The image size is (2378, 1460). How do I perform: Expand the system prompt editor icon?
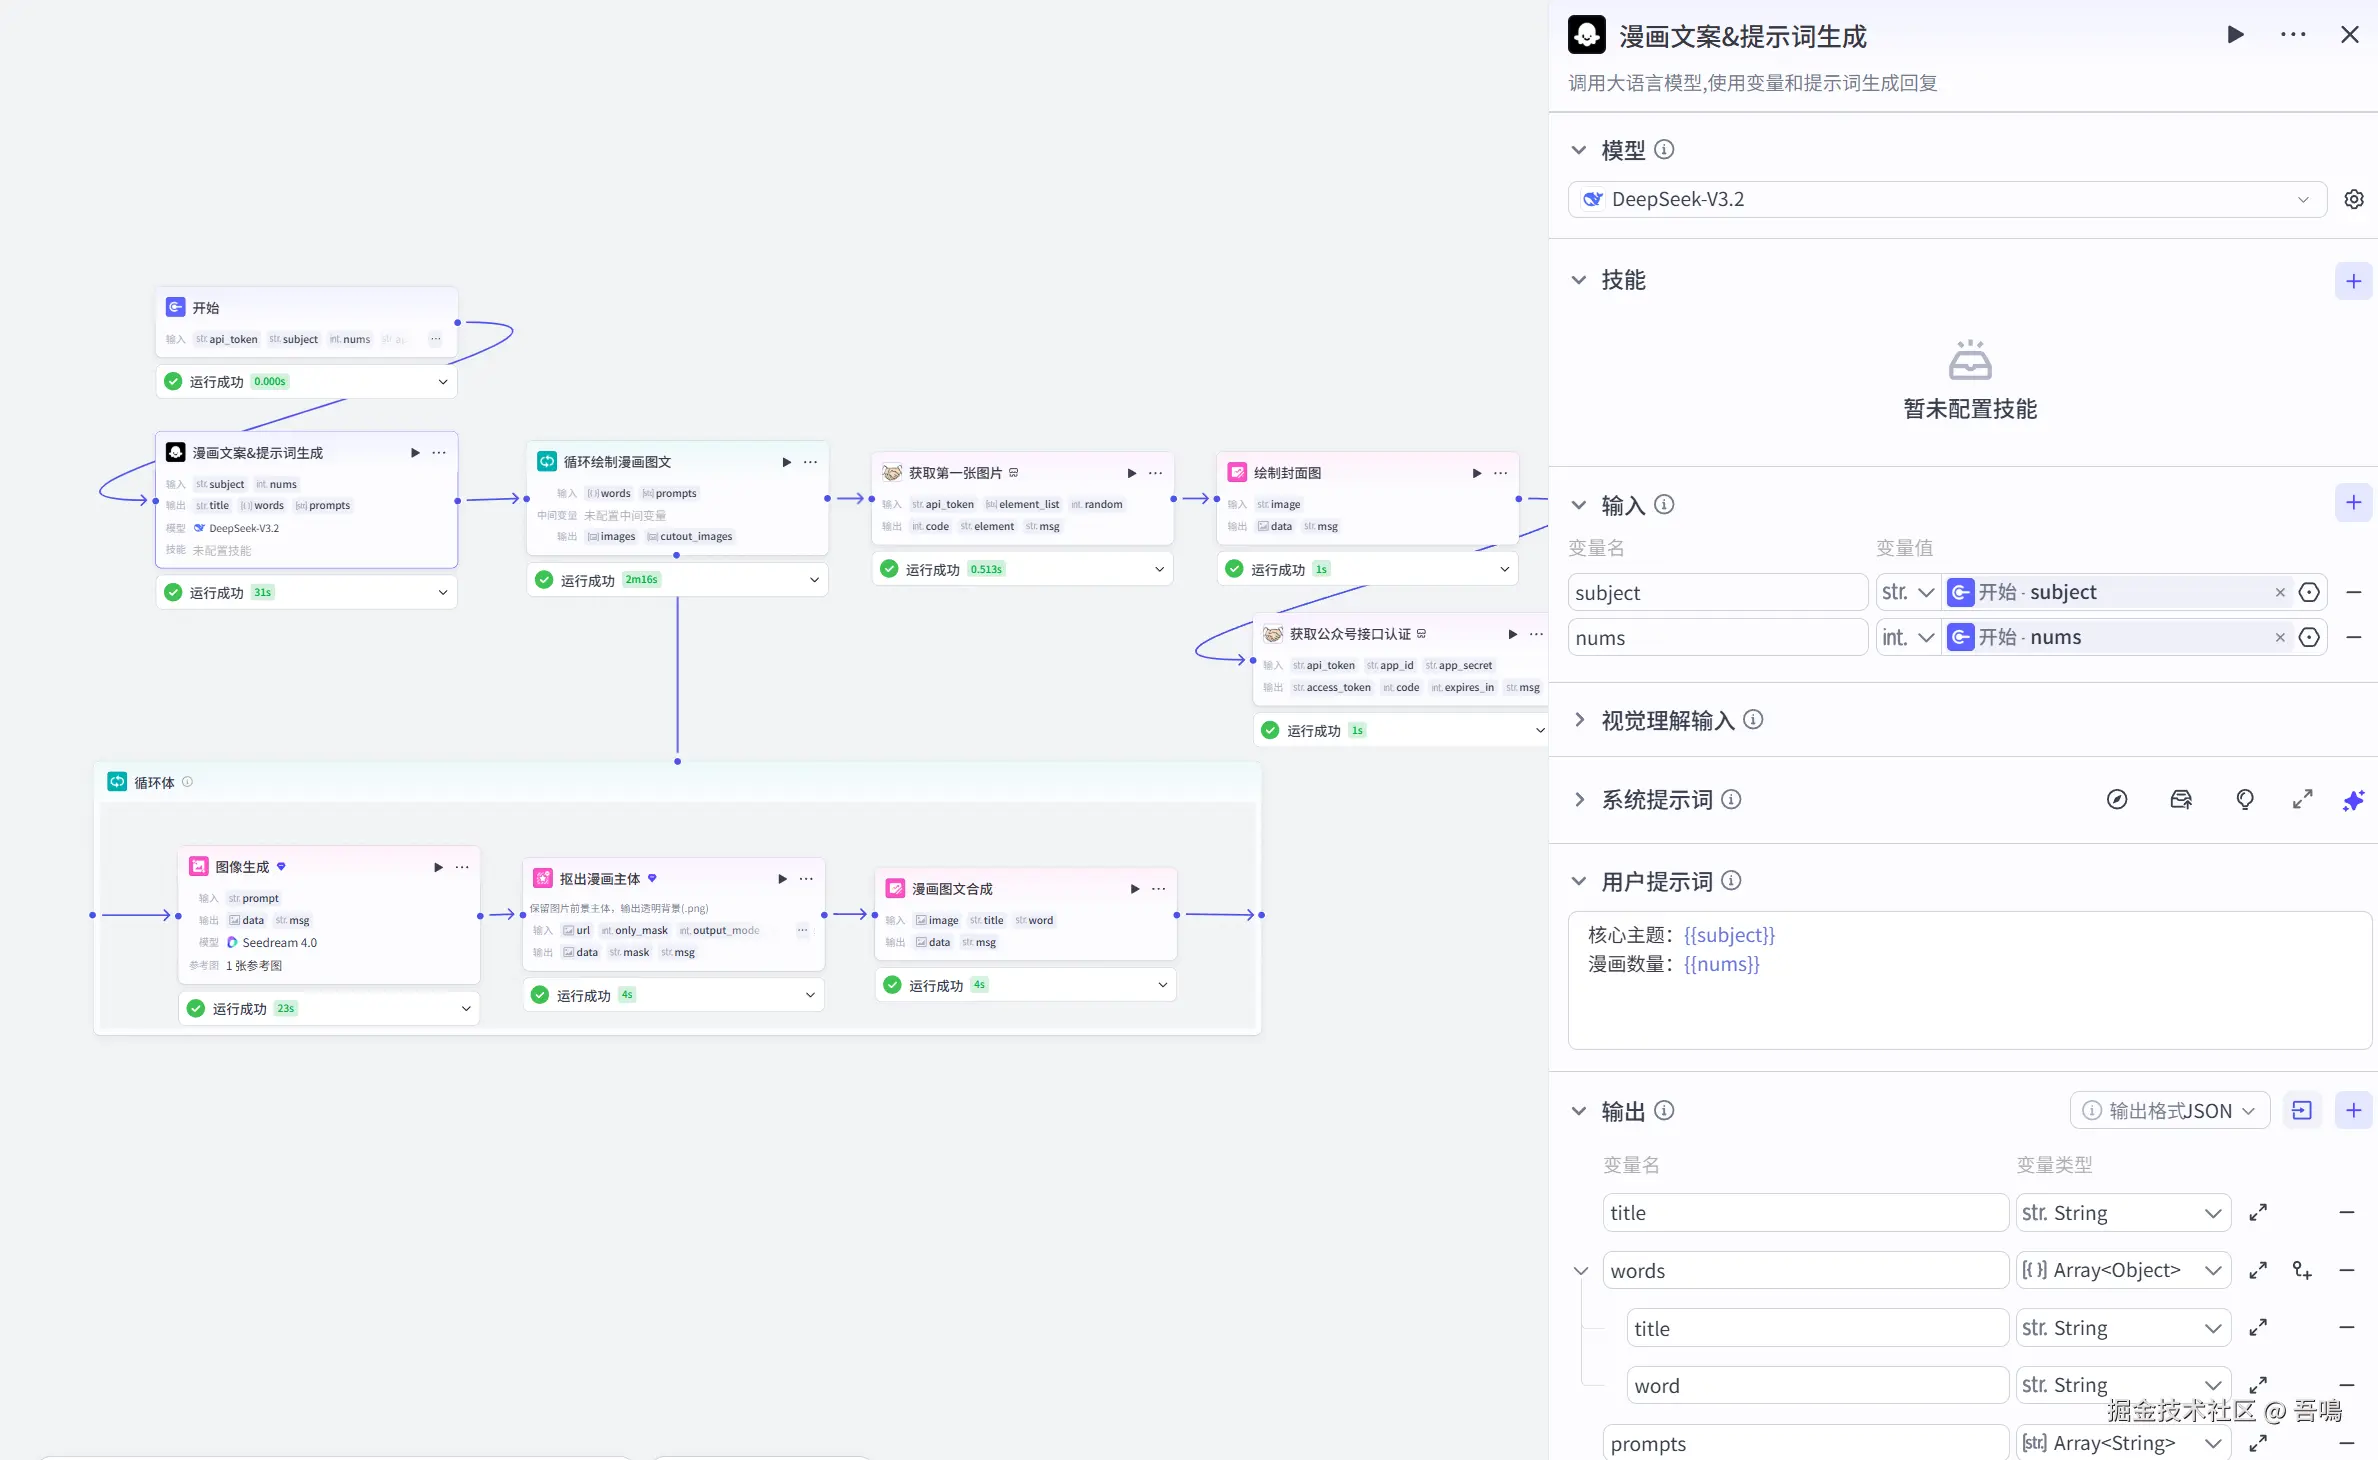coord(2302,800)
